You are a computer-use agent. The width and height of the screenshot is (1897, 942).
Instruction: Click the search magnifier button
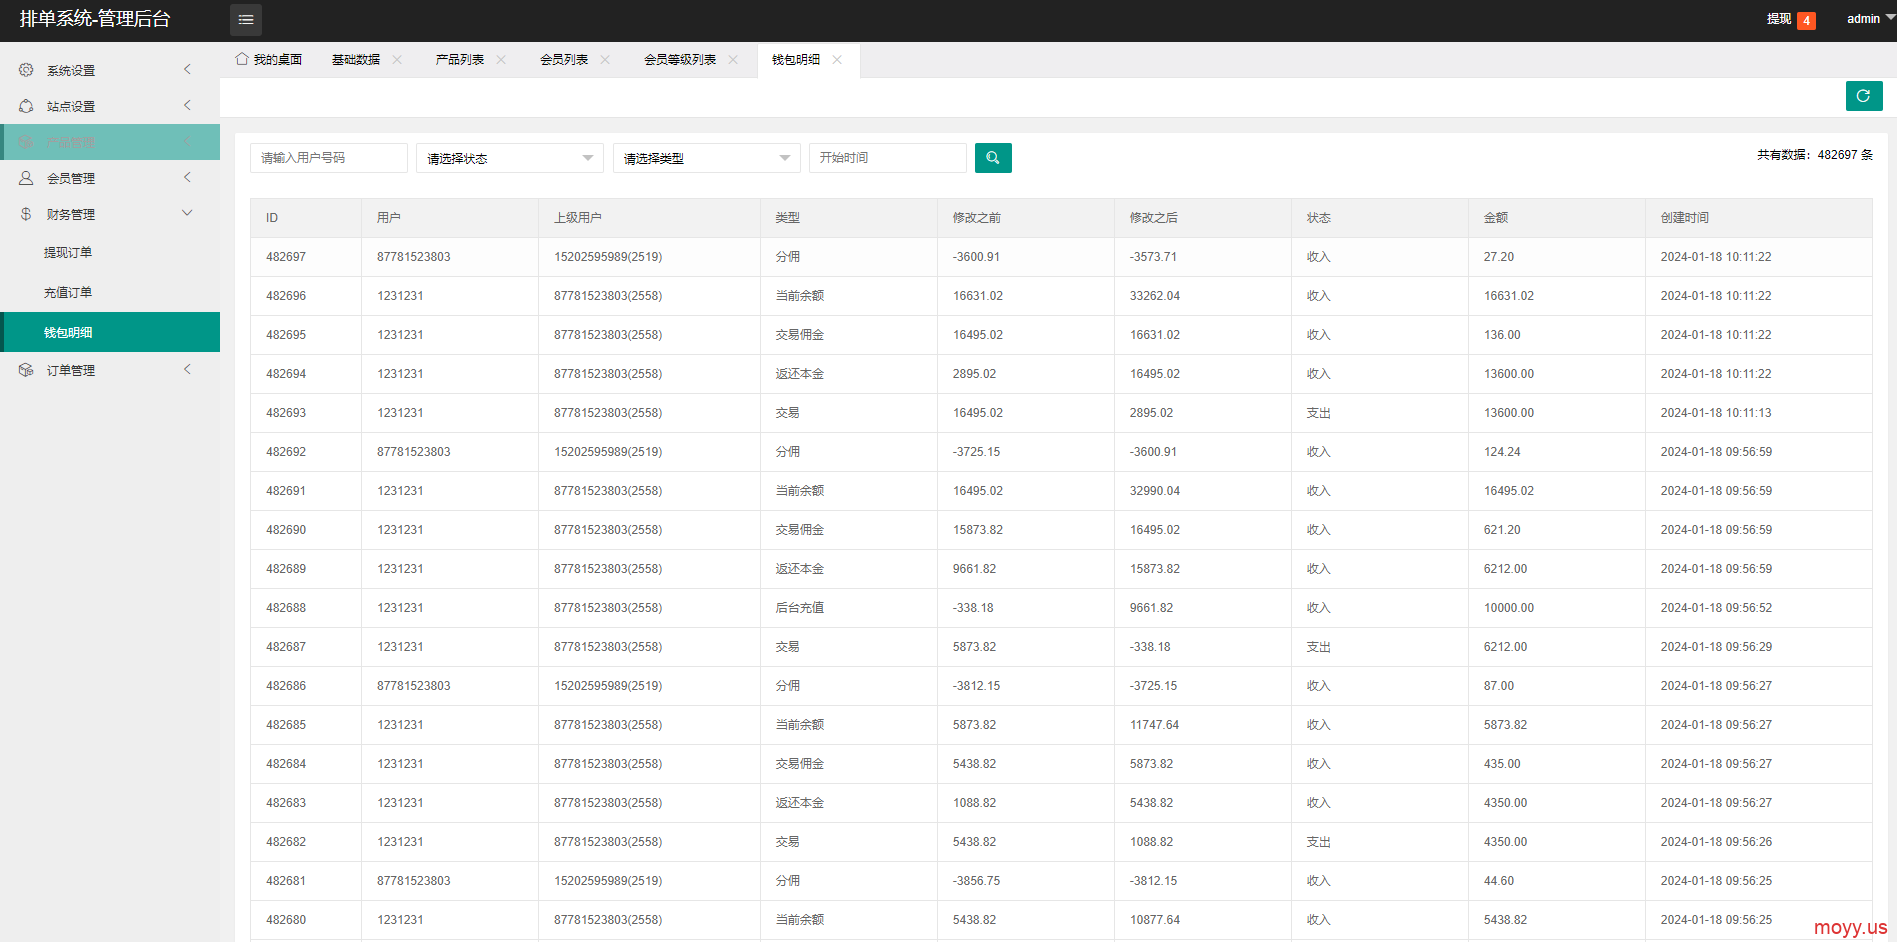993,158
